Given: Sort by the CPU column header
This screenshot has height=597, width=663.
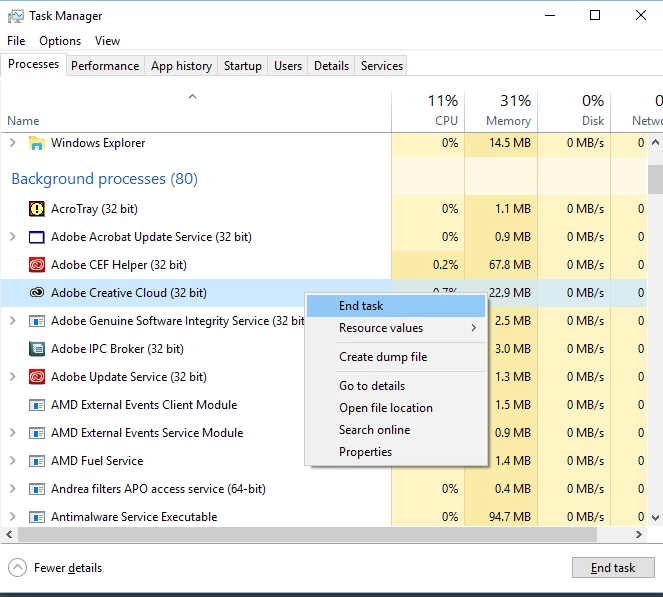Looking at the screenshot, I should tap(428, 111).
